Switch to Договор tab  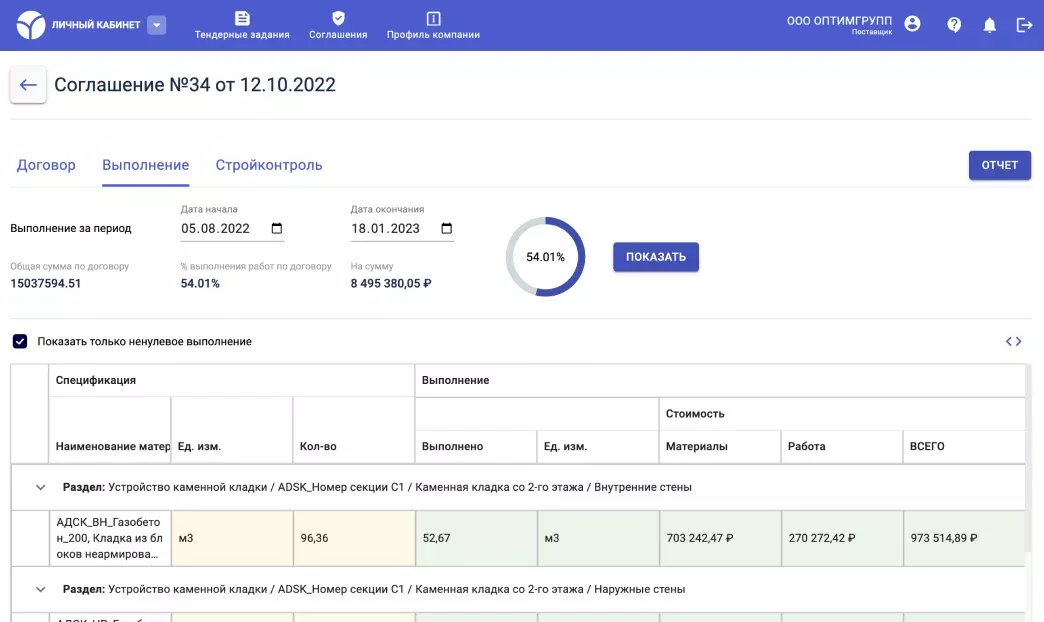tap(46, 165)
